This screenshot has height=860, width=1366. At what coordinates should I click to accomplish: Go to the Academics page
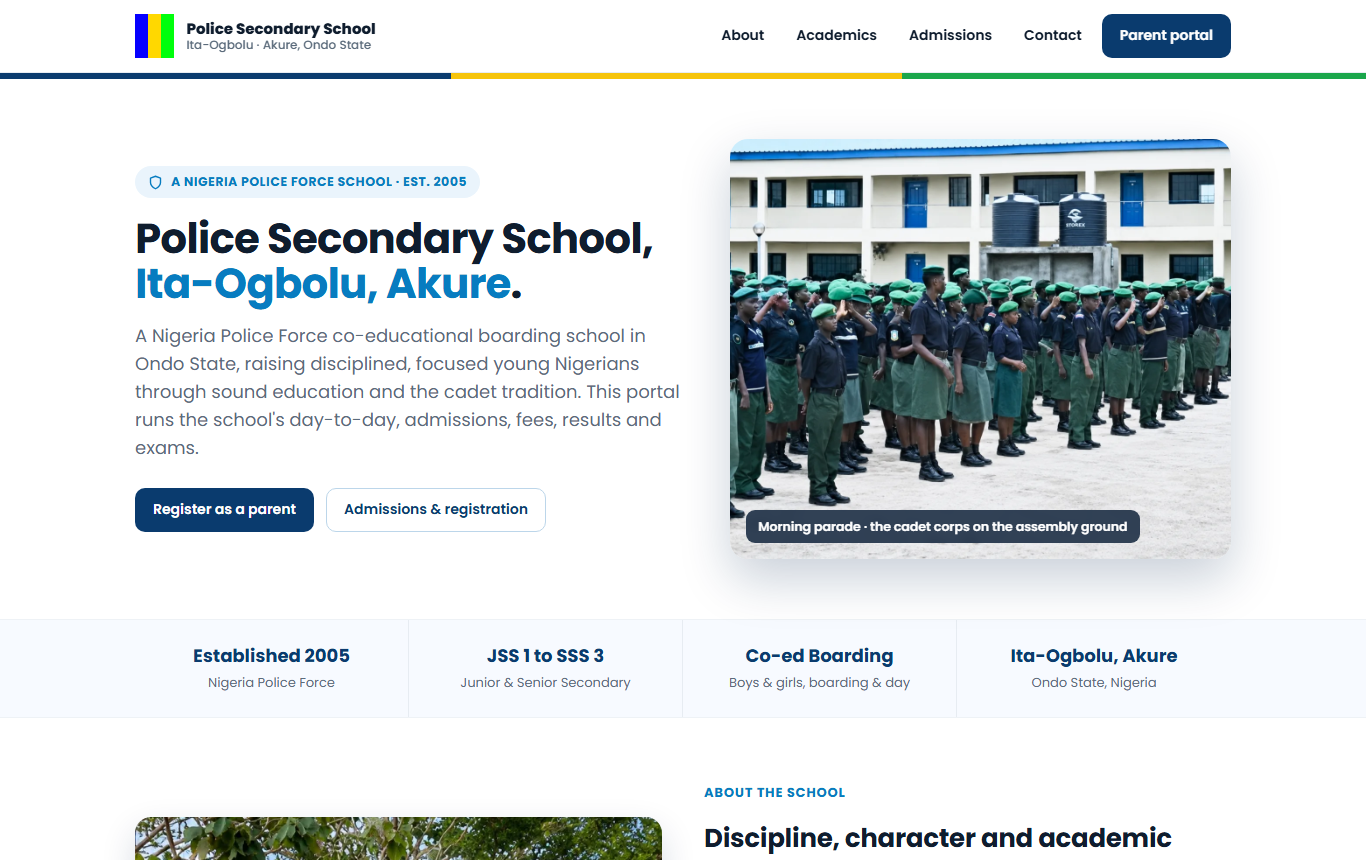836,35
